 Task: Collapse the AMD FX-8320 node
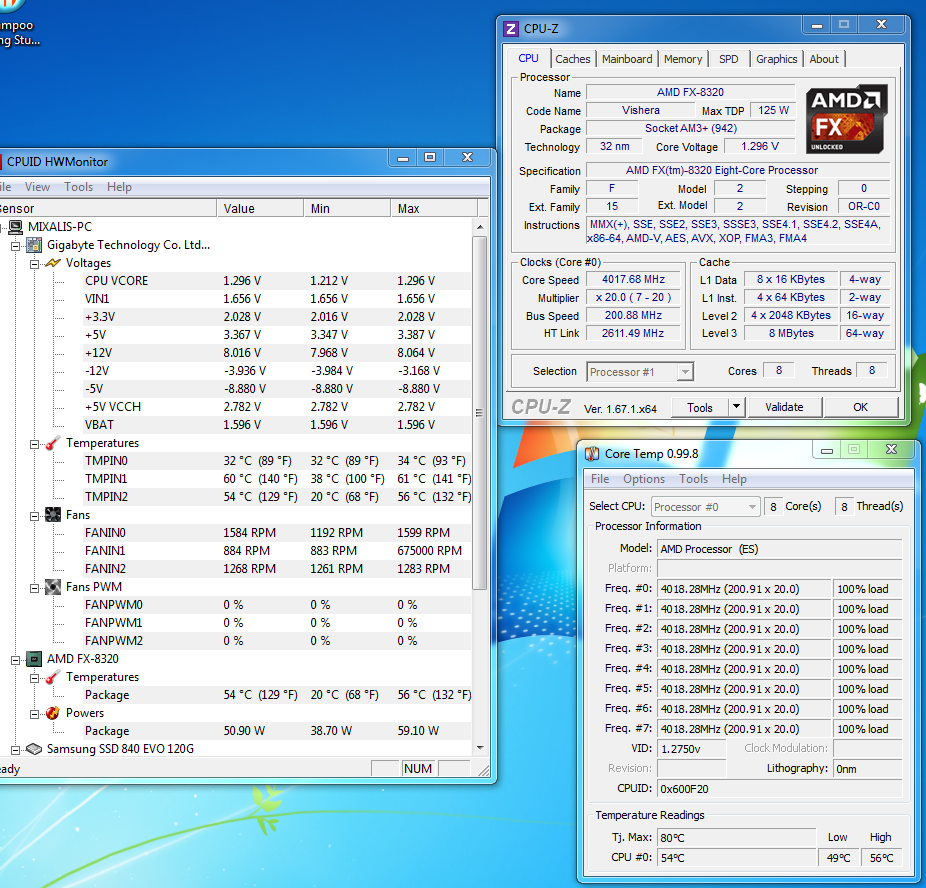pos(16,660)
